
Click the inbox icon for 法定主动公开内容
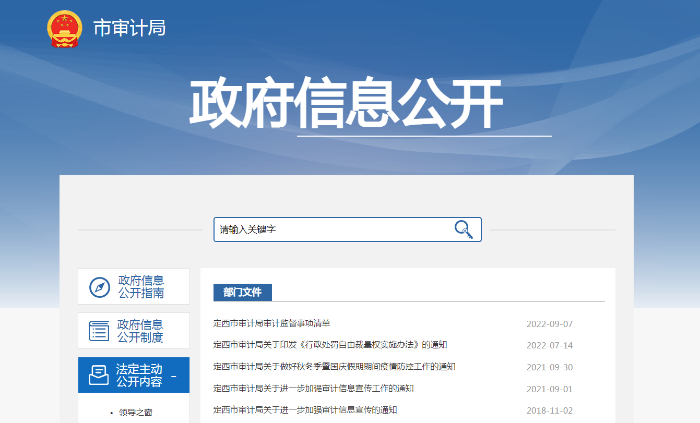click(99, 375)
